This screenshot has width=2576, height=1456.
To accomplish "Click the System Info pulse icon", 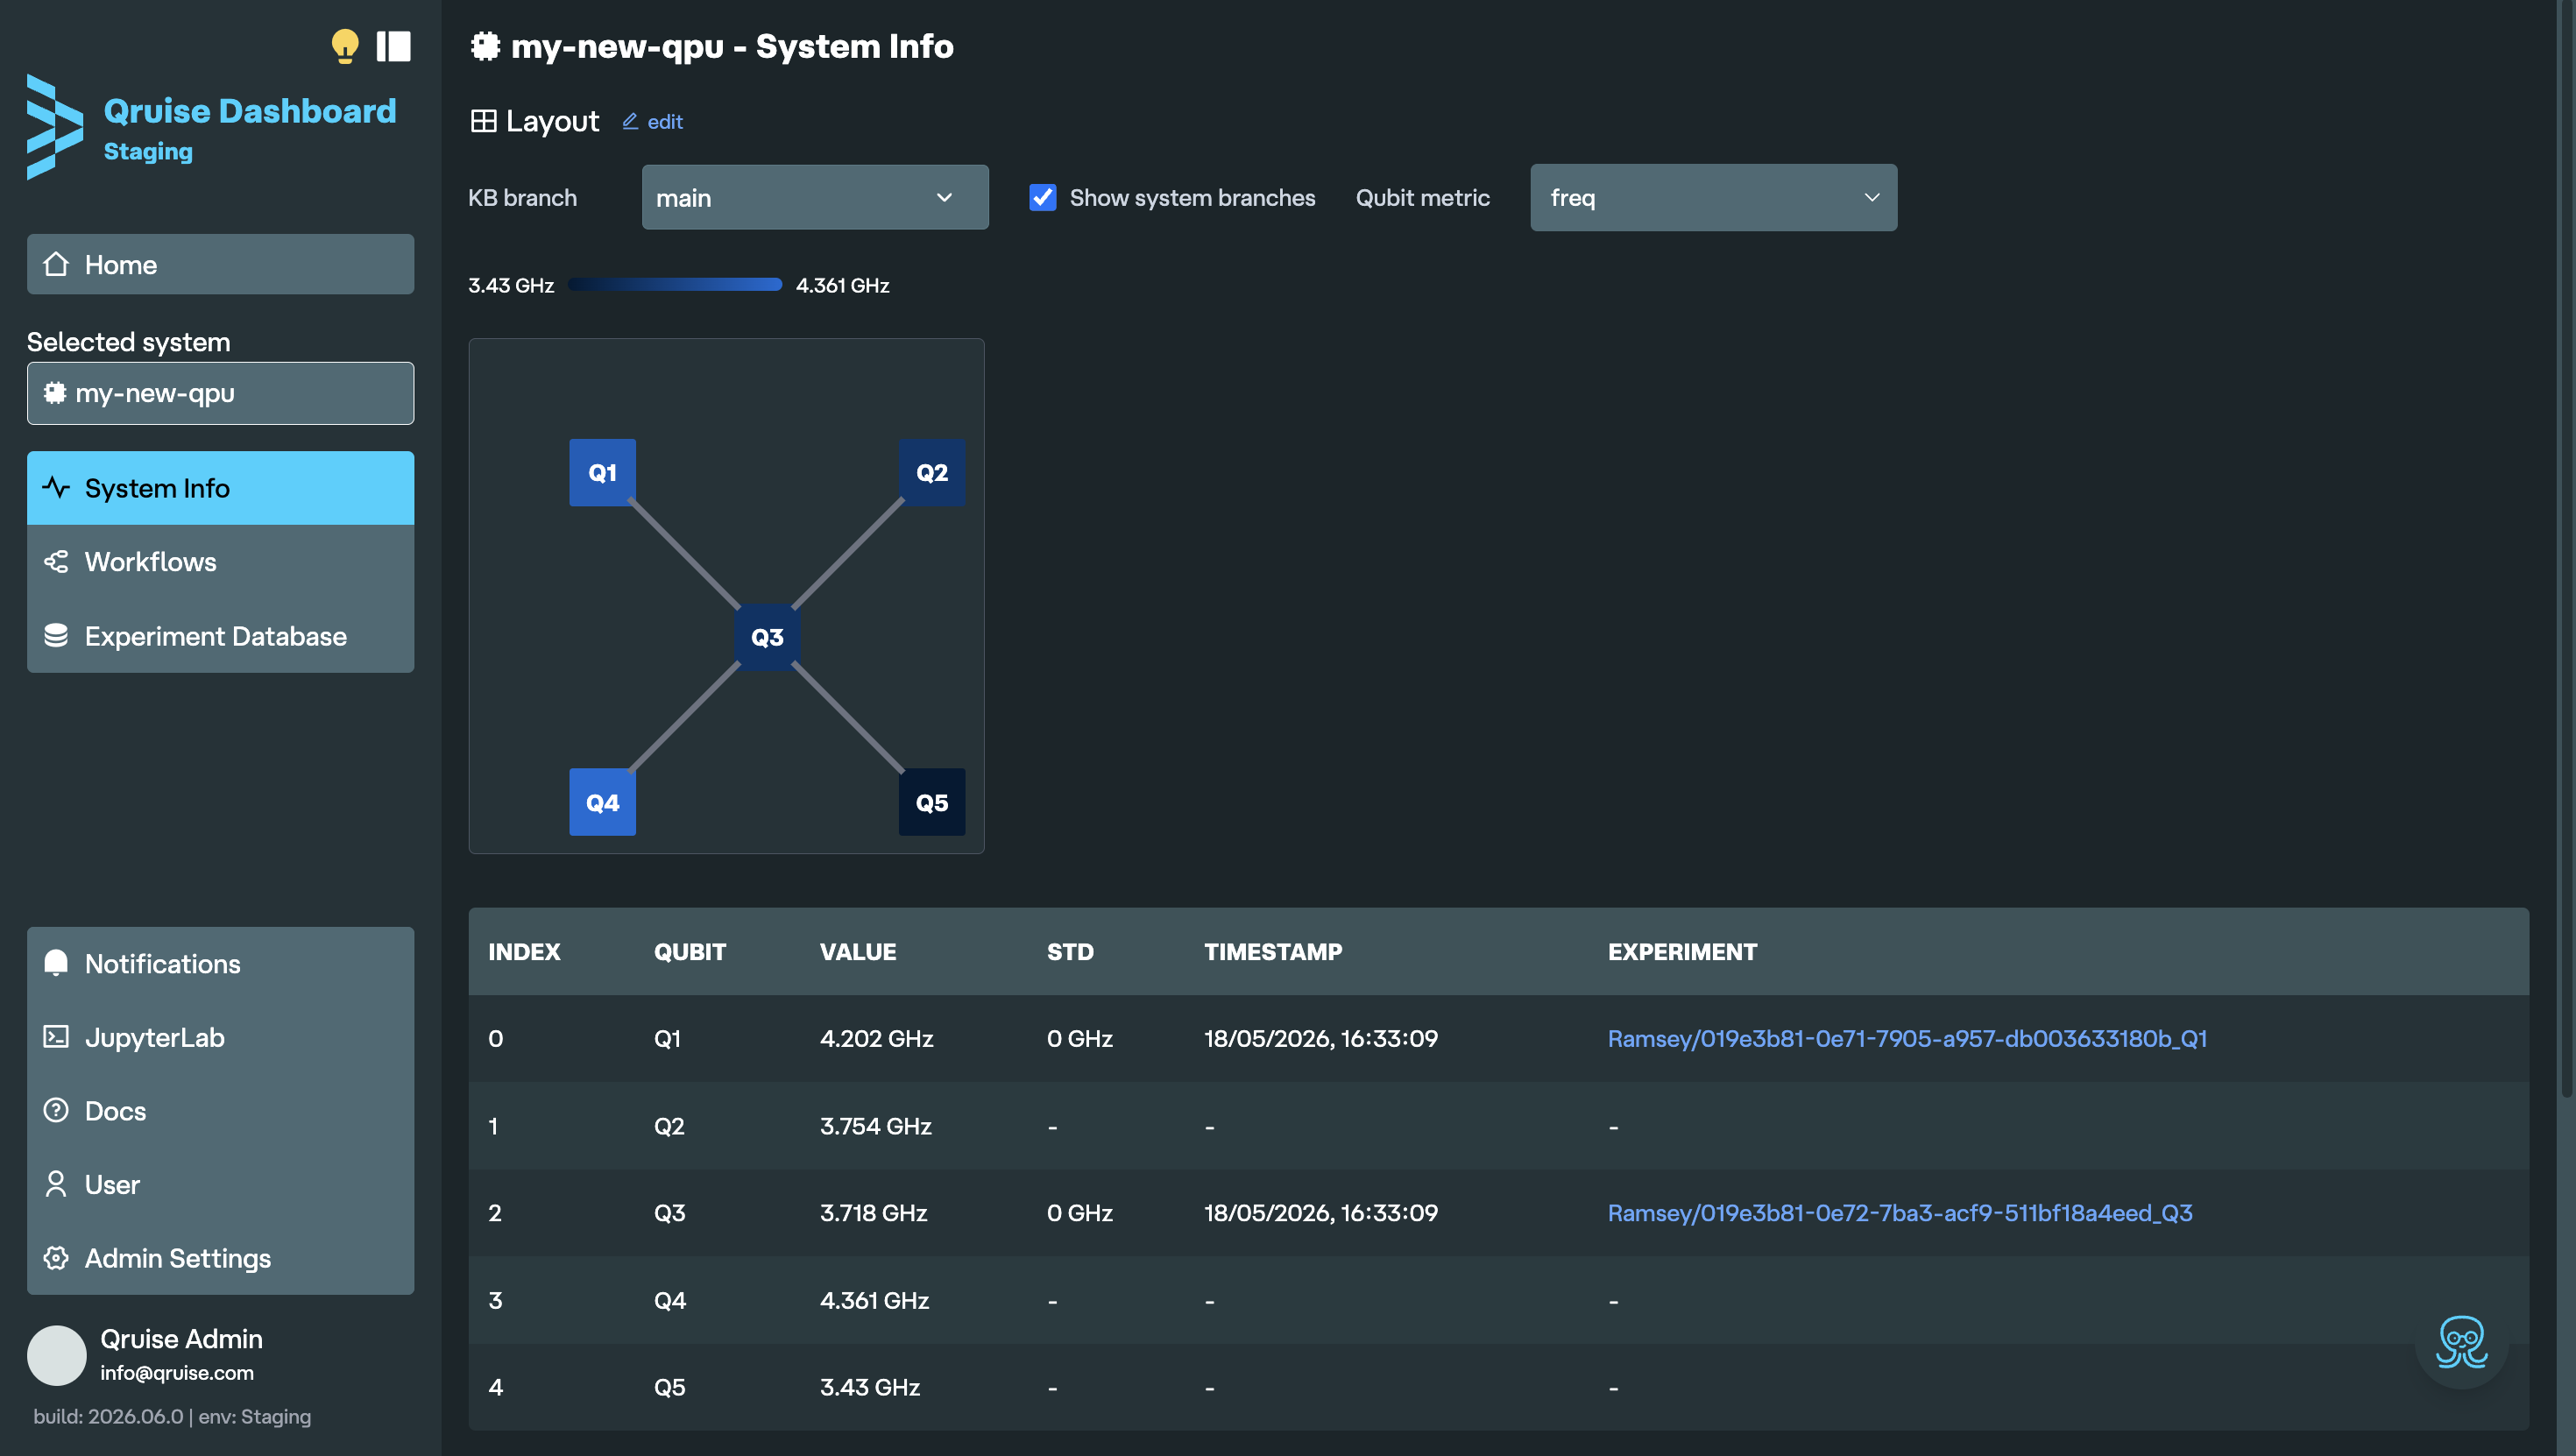I will click(x=56, y=488).
